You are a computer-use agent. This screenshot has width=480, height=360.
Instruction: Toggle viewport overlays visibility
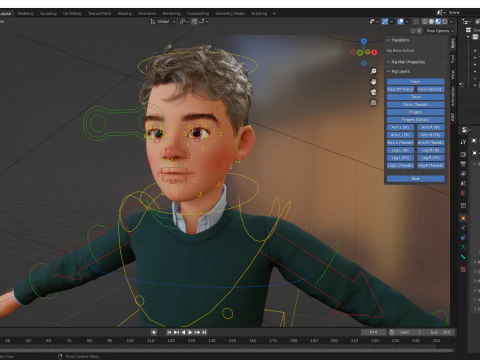pyautogui.click(x=400, y=22)
